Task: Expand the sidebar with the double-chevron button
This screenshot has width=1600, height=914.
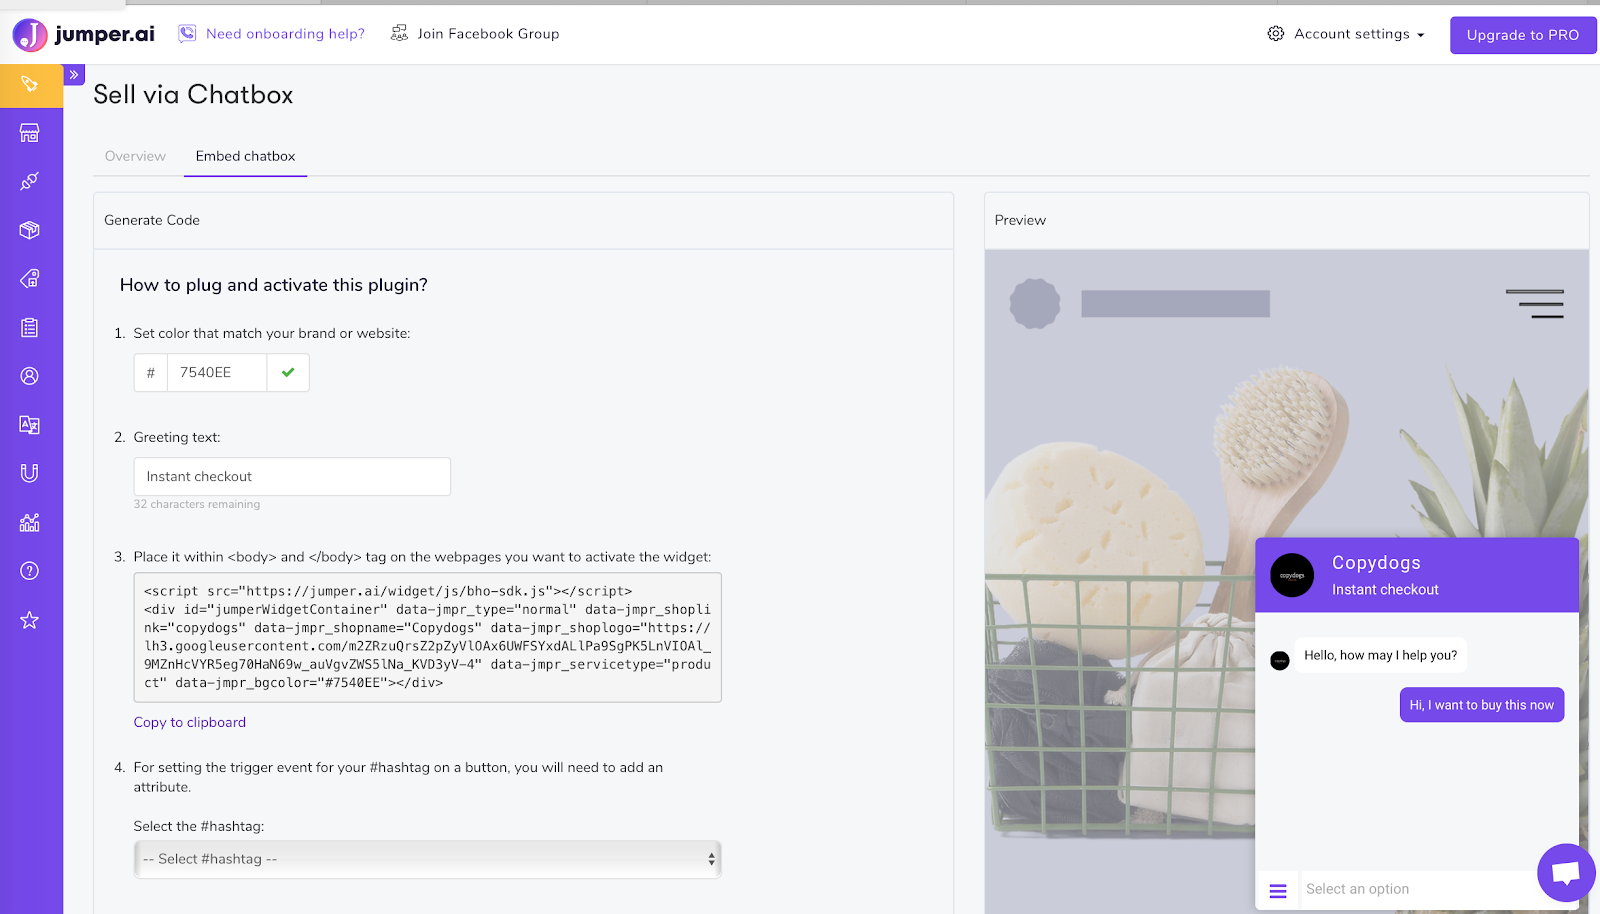Action: 74,75
